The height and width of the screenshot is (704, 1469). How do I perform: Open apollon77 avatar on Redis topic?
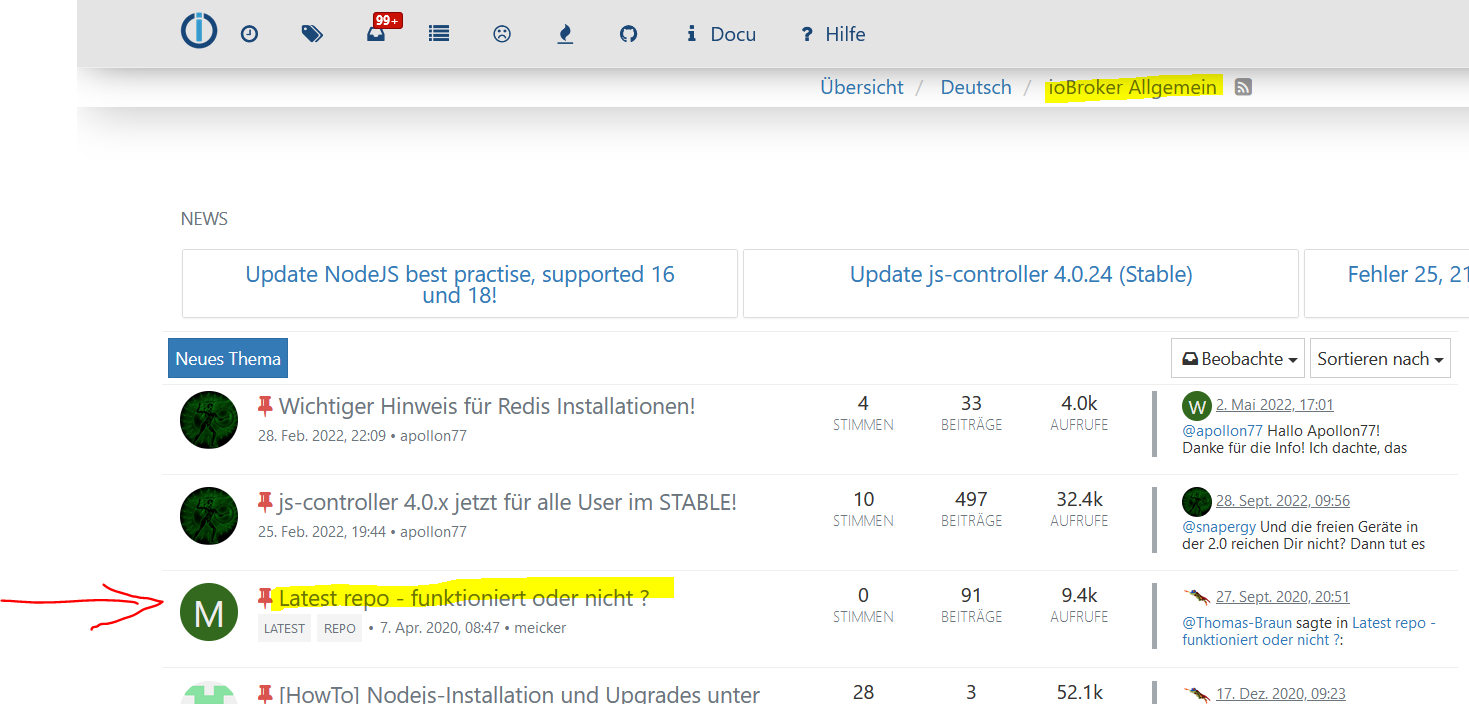(x=209, y=420)
